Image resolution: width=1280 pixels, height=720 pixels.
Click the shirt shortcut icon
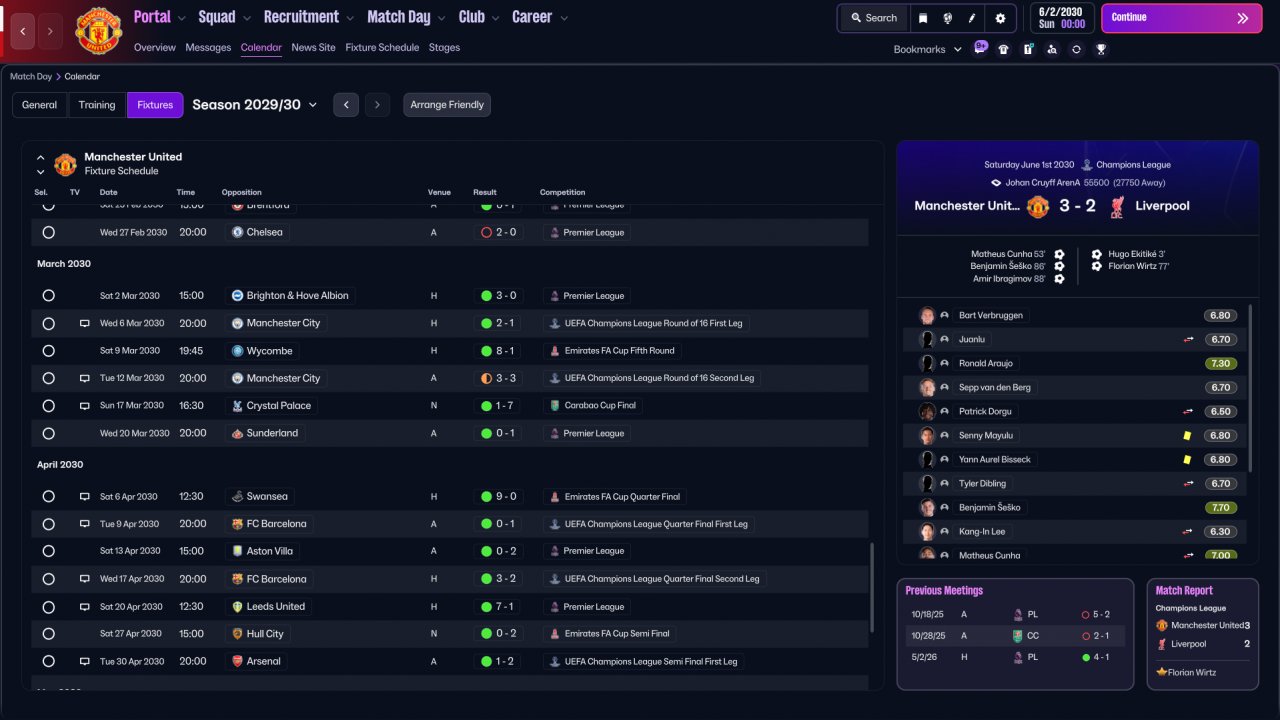pyautogui.click(x=1004, y=49)
